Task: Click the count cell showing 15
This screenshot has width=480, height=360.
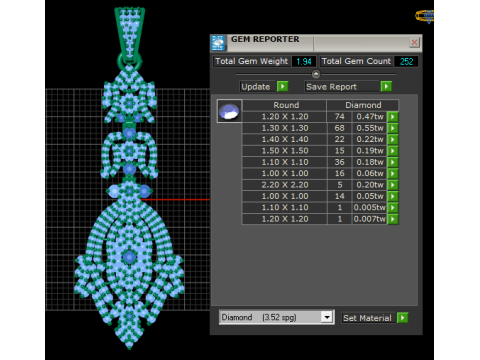Action: pos(339,151)
